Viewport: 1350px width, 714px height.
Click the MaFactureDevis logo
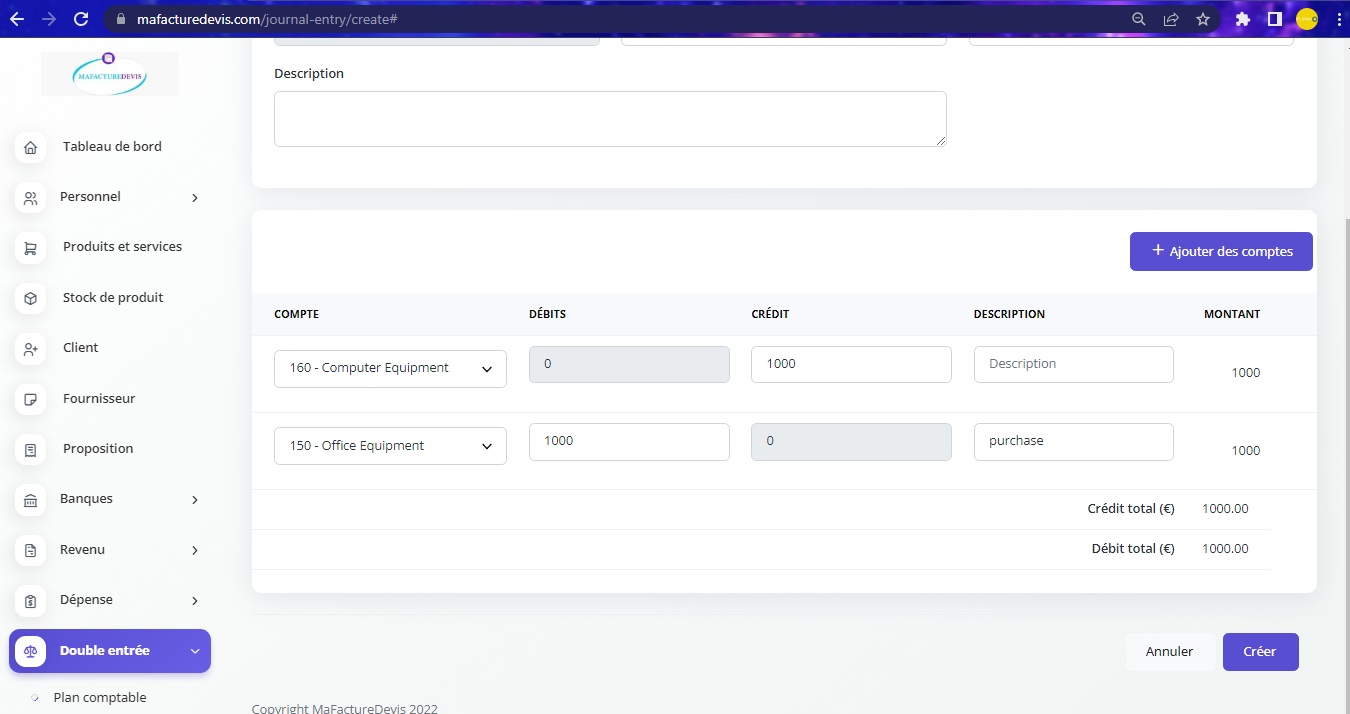109,74
